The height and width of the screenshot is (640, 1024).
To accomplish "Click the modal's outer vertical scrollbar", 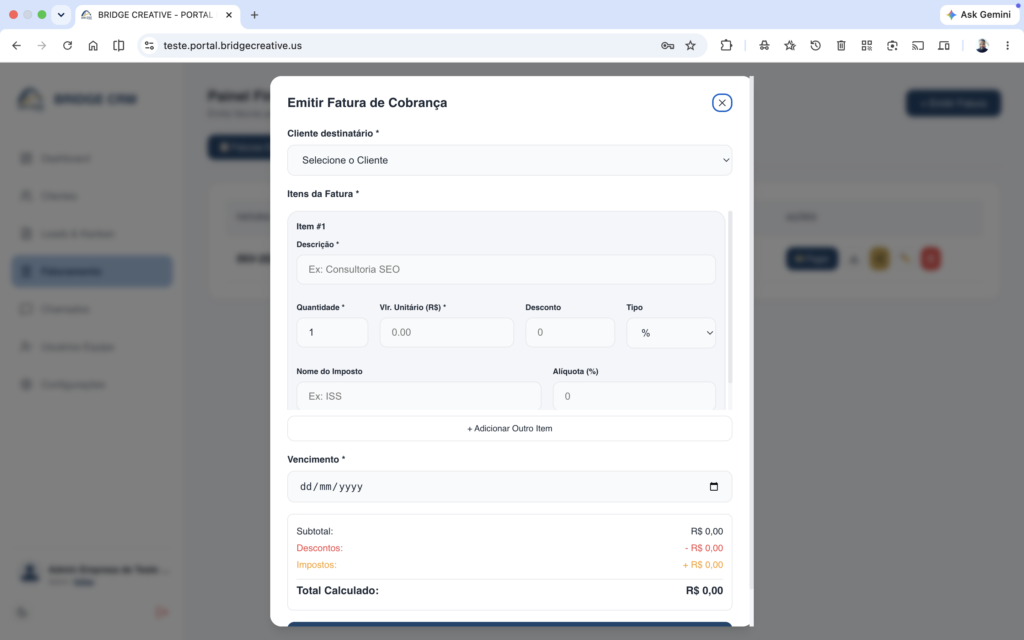I will click(752, 333).
